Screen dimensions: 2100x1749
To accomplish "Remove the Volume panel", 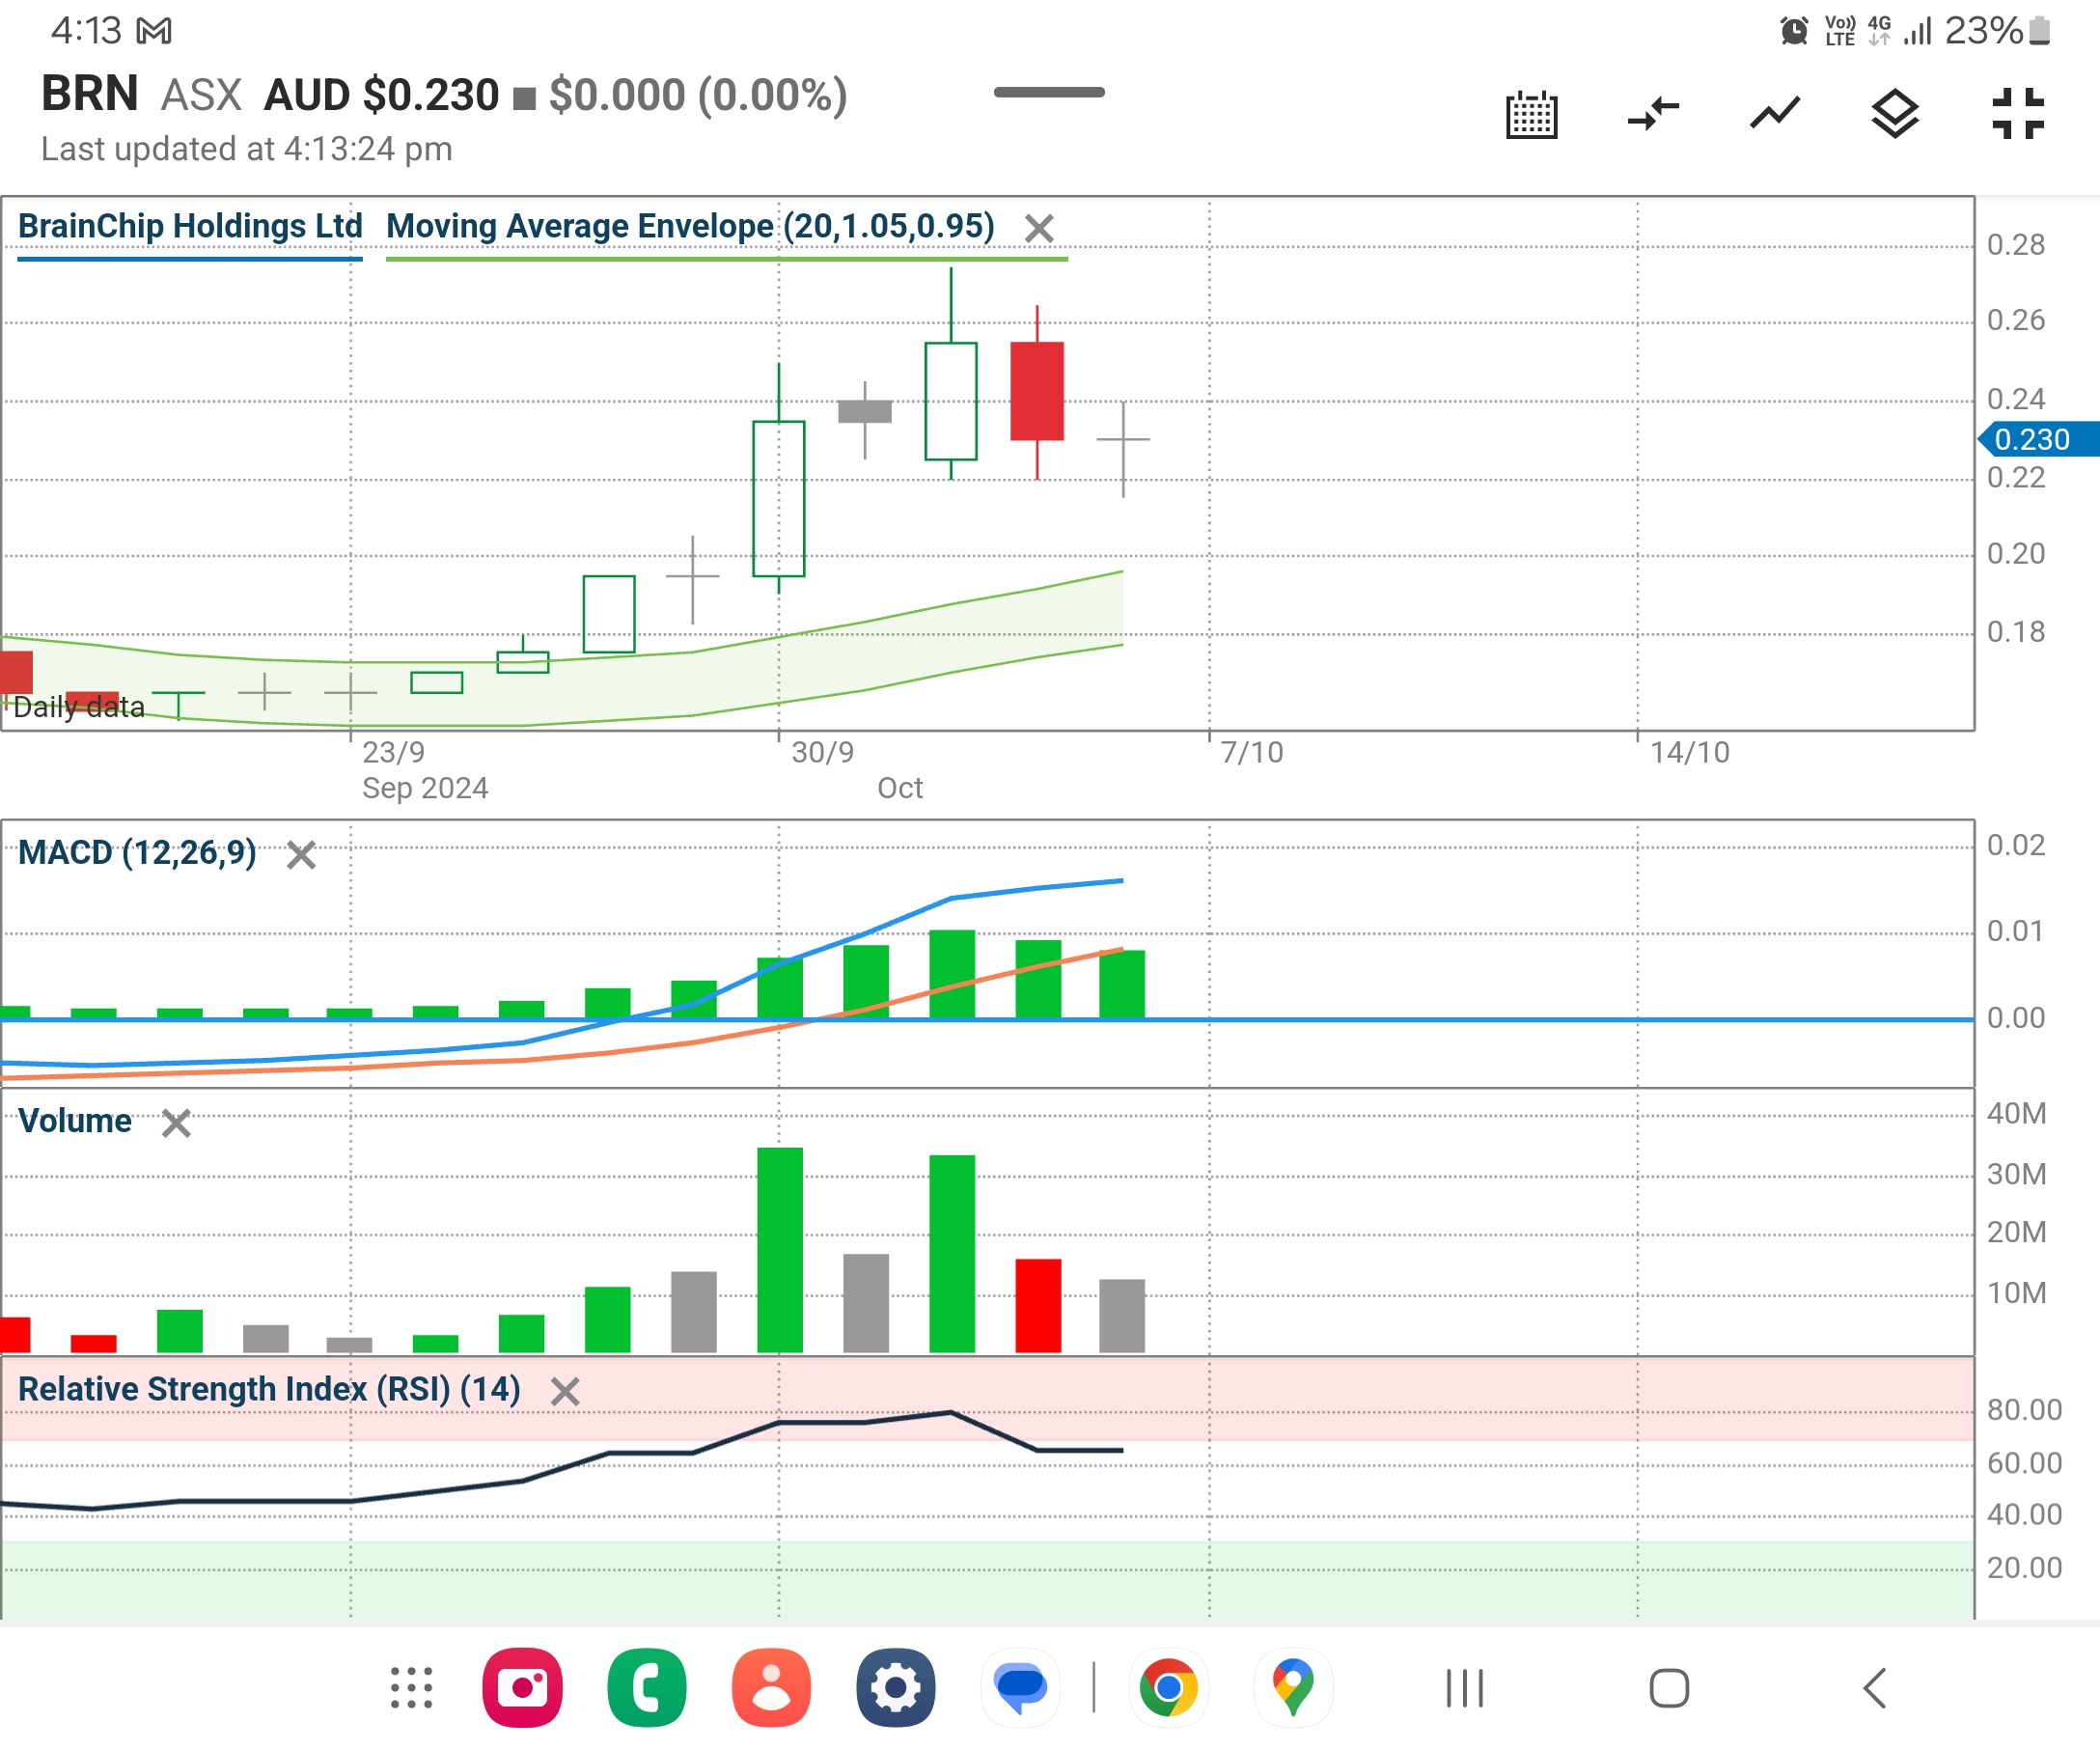I will tap(176, 1123).
